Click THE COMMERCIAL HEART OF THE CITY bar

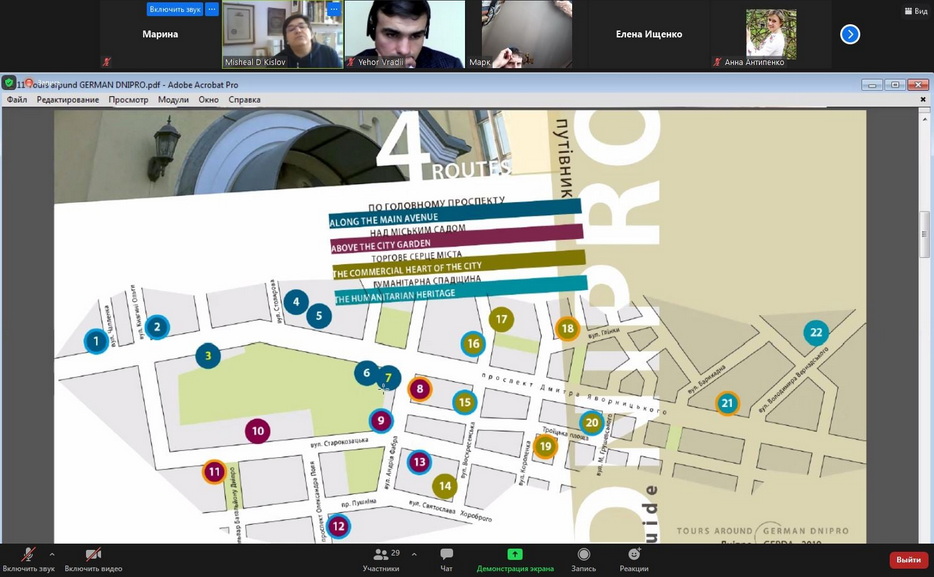point(459,264)
